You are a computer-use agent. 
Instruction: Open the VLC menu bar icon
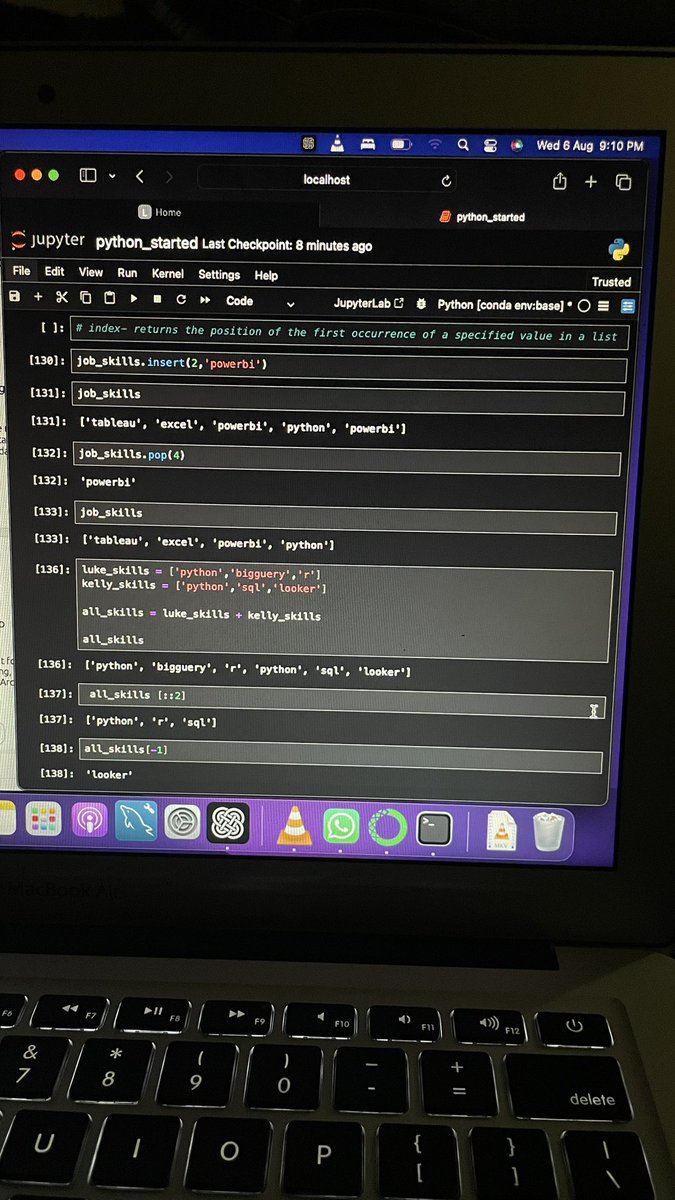[x=337, y=144]
